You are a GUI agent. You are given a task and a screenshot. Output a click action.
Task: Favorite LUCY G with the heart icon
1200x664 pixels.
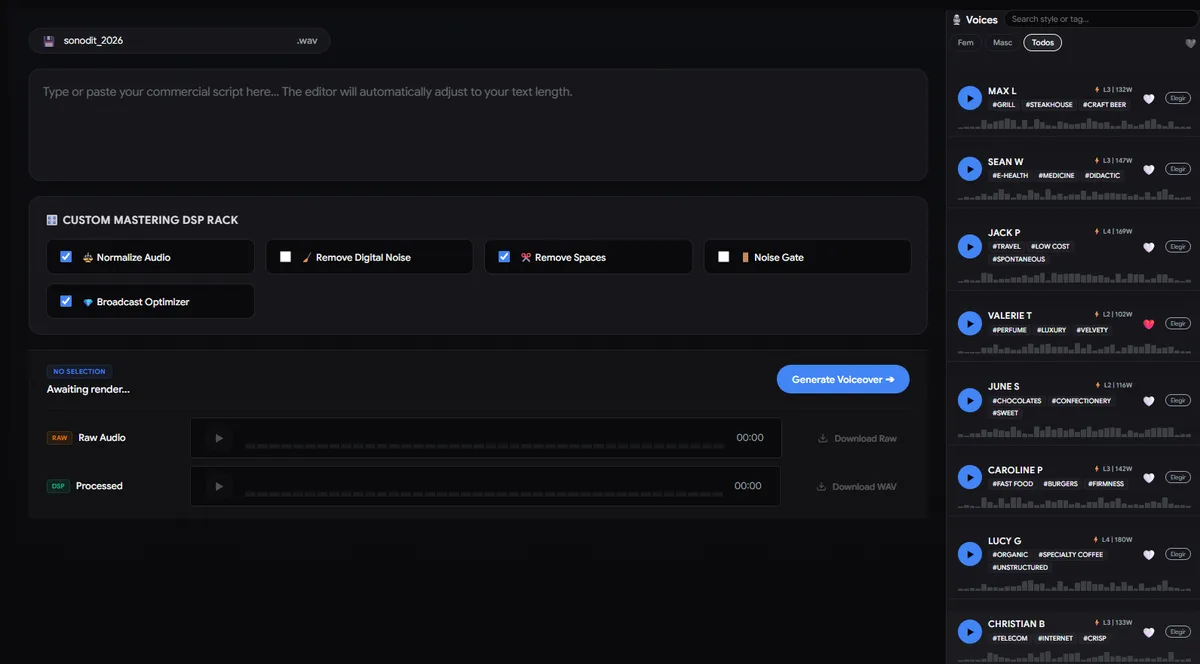click(1149, 554)
